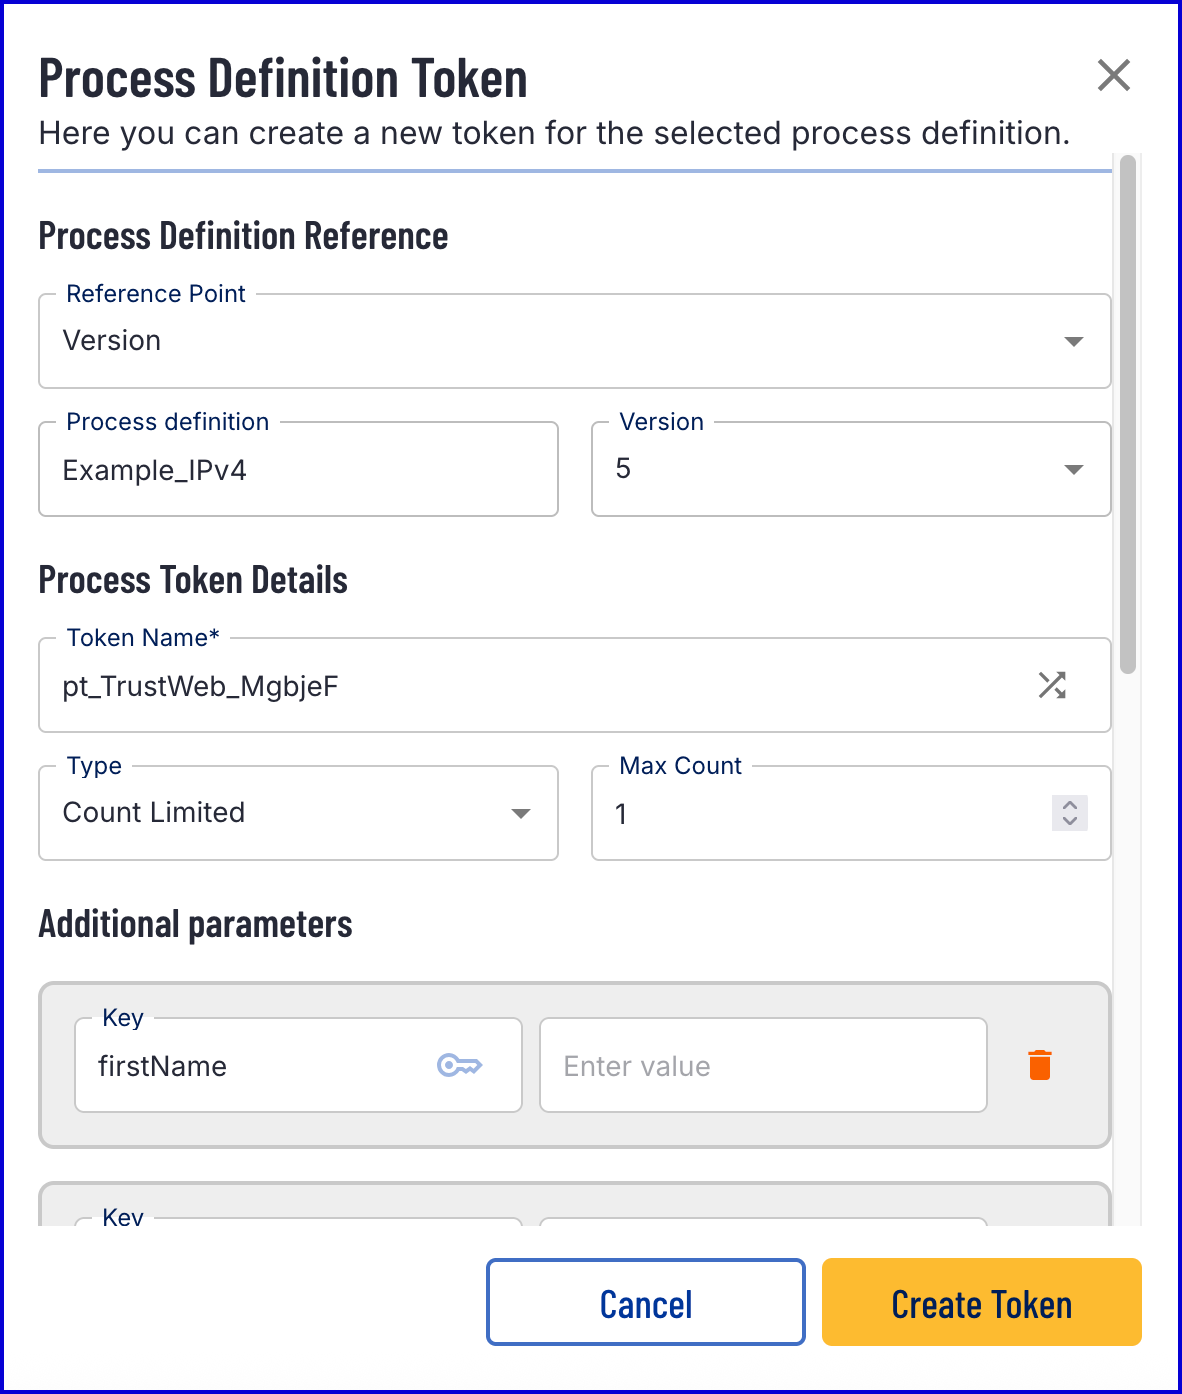Click the Enter value field for firstName
The width and height of the screenshot is (1182, 1394).
tap(762, 1066)
